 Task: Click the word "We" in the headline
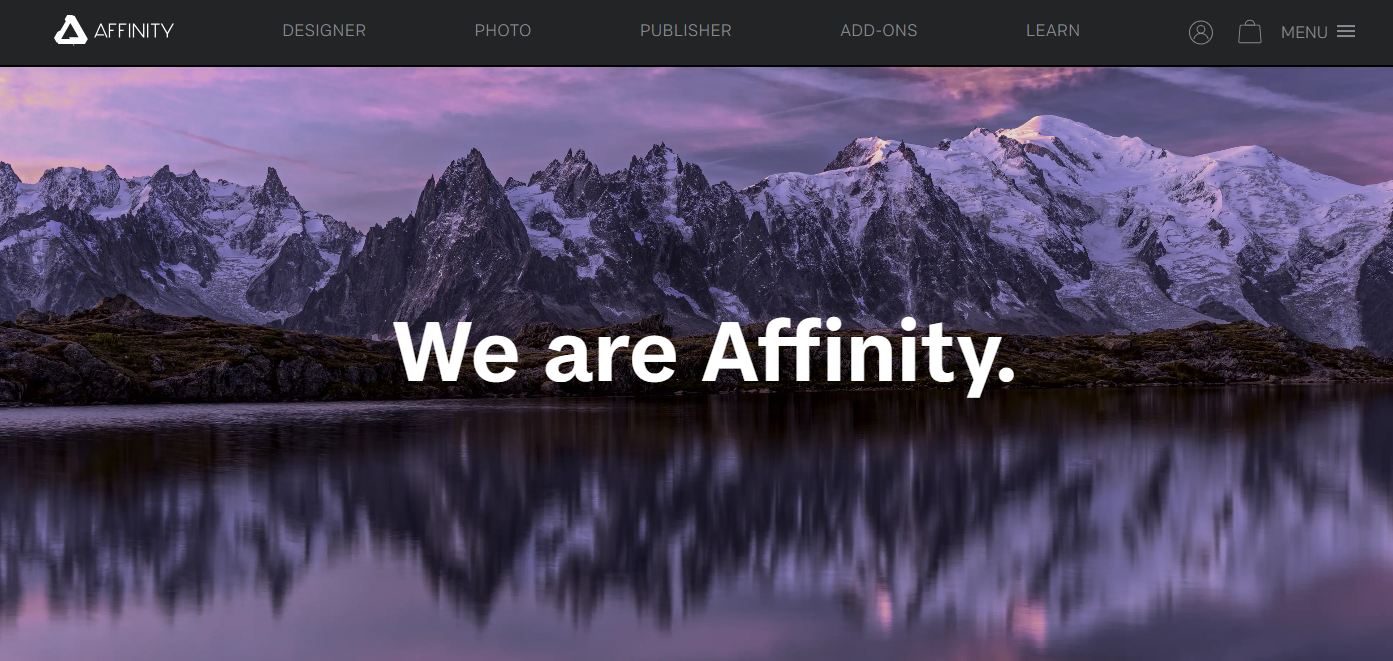pyautogui.click(x=456, y=352)
